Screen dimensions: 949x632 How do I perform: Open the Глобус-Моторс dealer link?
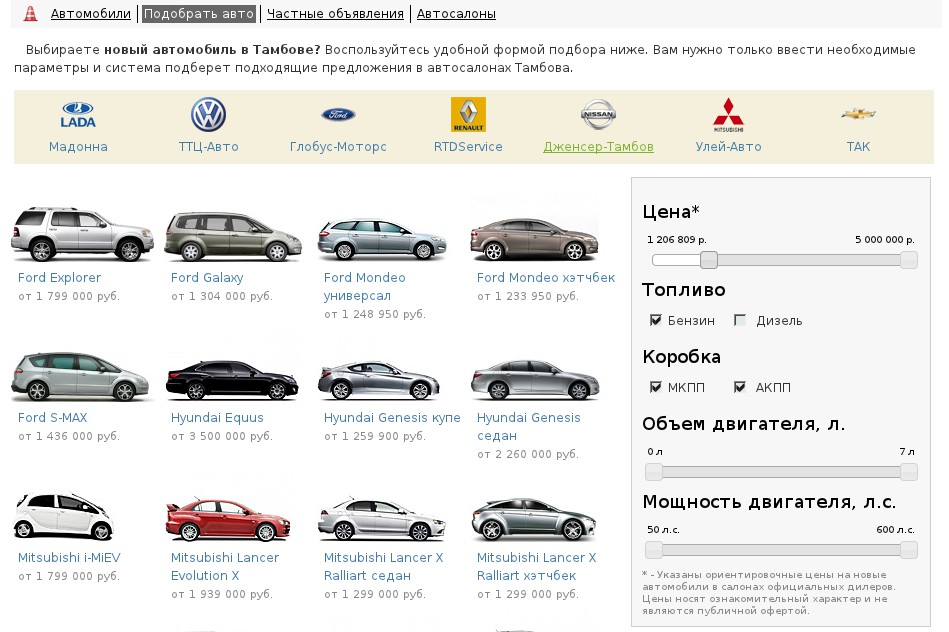338,146
